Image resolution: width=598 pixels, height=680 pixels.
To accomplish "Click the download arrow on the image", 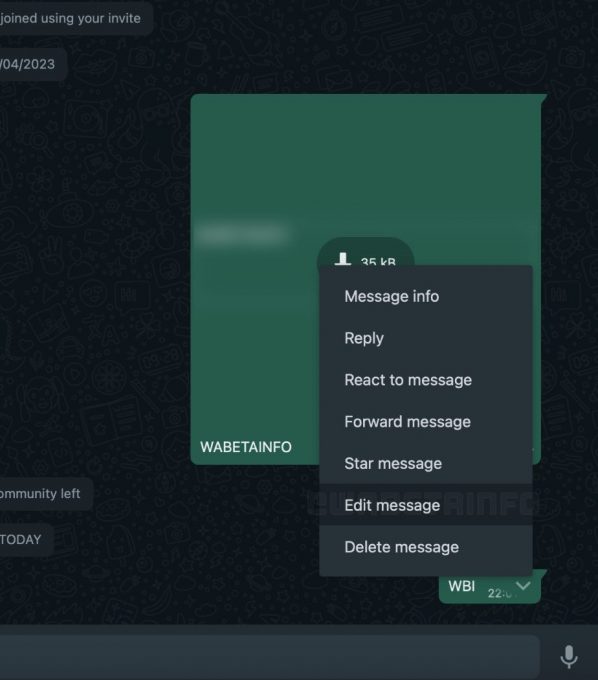I will [x=343, y=259].
